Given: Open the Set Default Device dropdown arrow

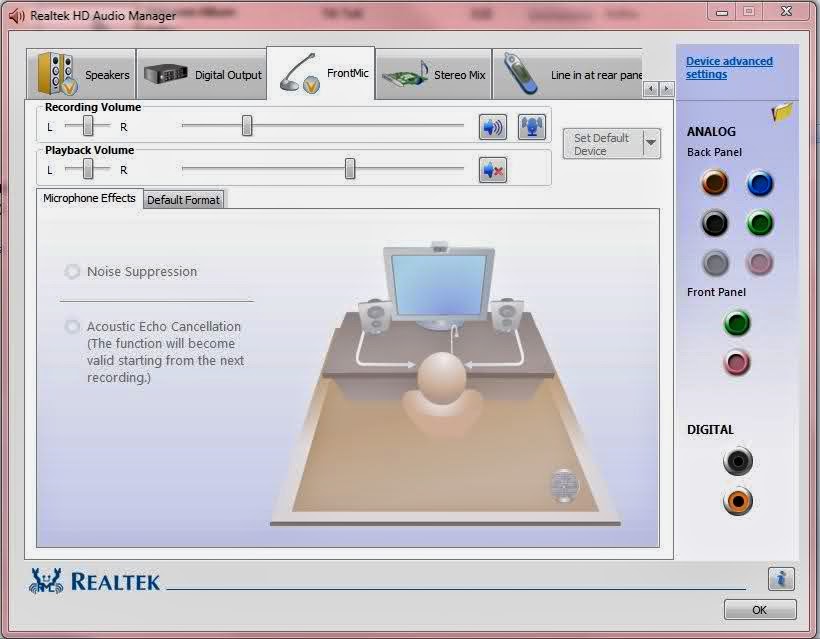Looking at the screenshot, I should [652, 143].
